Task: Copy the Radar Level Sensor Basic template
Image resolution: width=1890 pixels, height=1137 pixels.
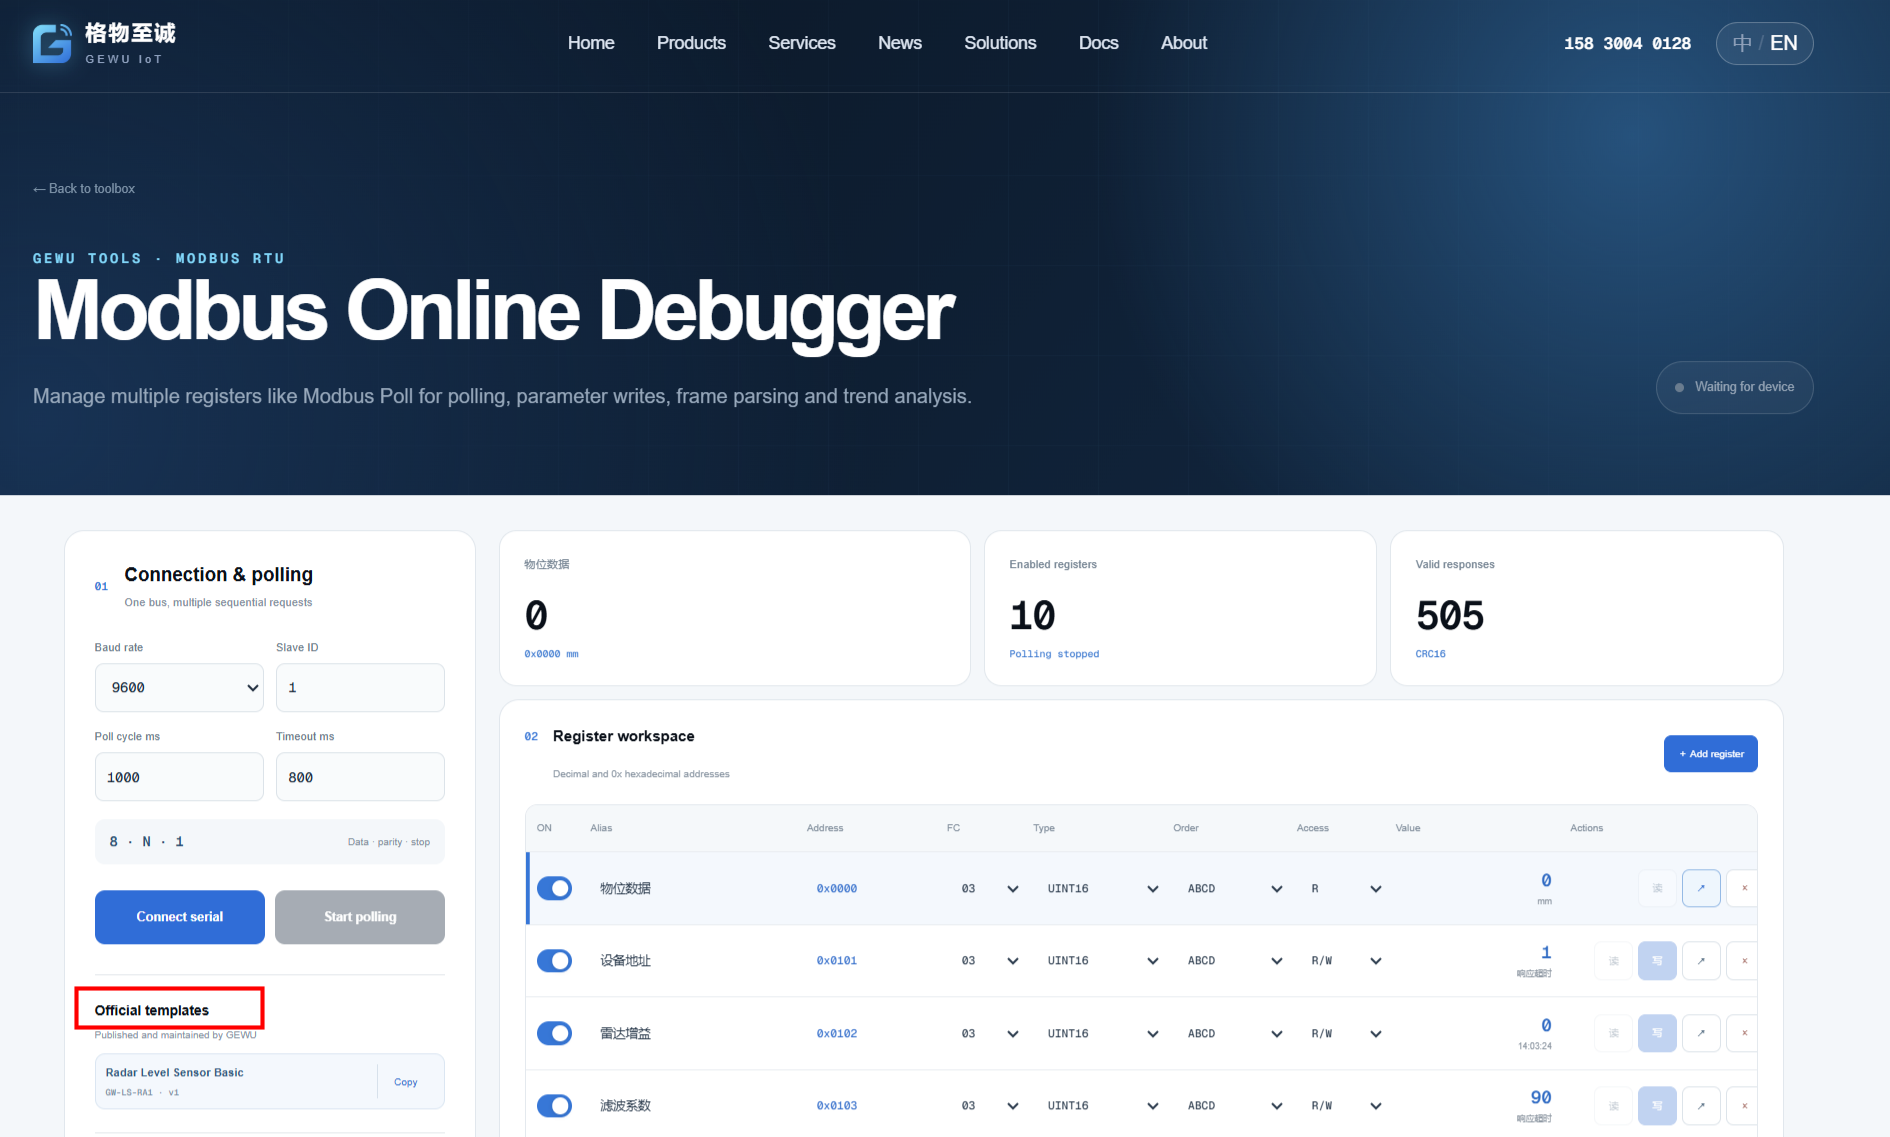Action: [x=406, y=1082]
